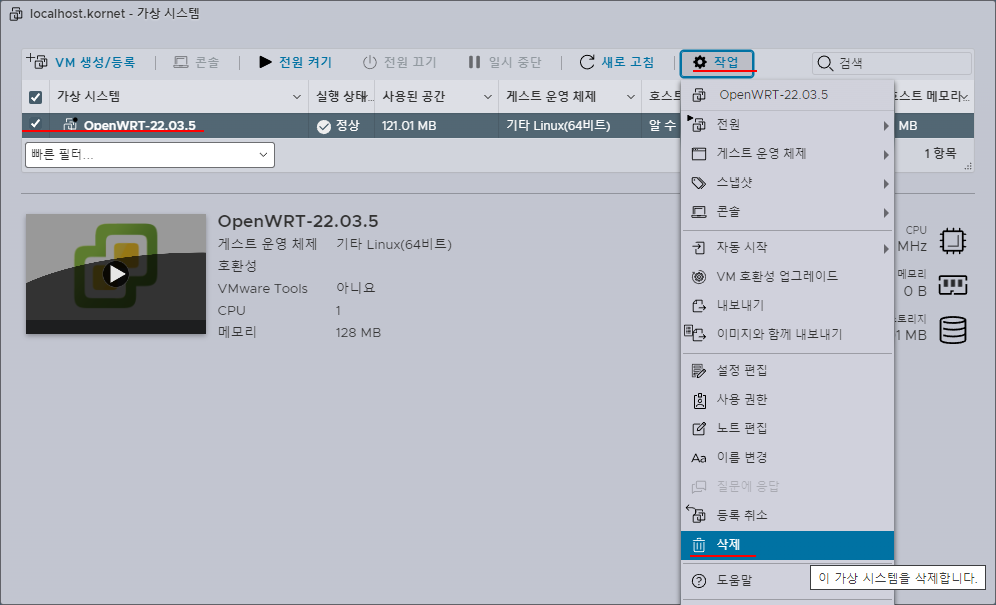
Task: Expand the 자동 시작 submenu
Action: pos(787,247)
